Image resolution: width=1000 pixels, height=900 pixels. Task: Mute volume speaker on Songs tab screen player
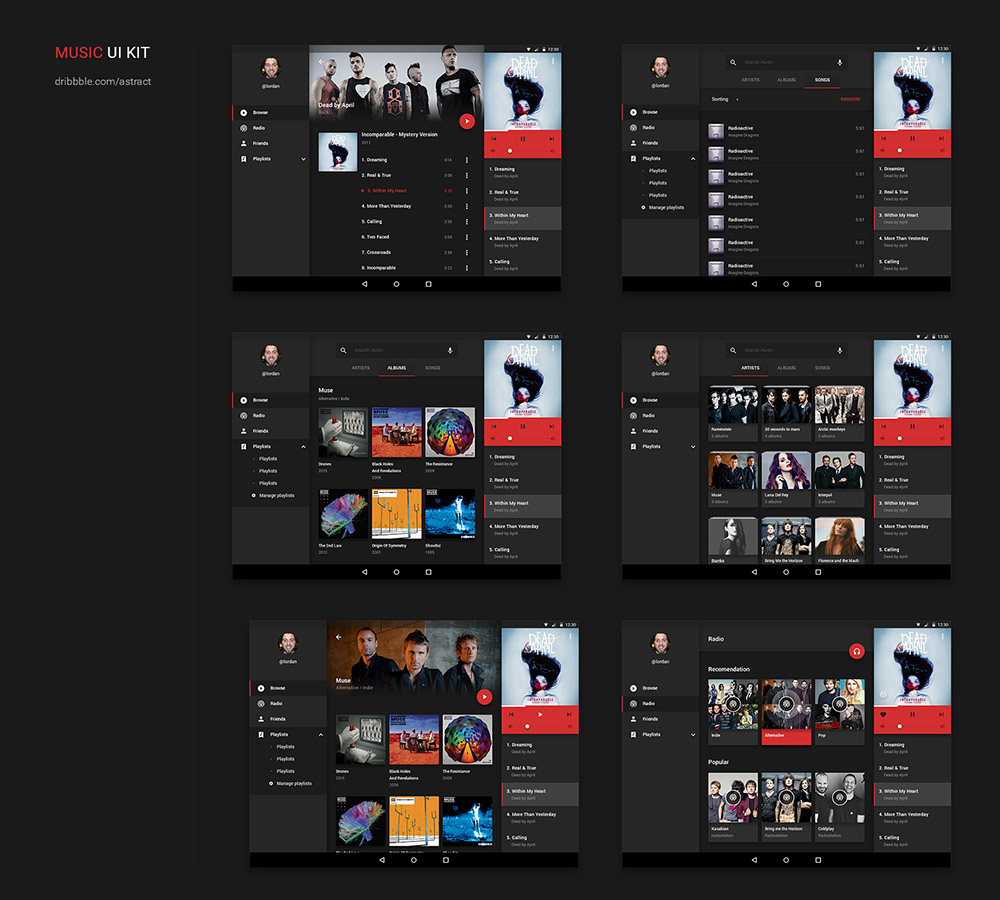point(883,151)
